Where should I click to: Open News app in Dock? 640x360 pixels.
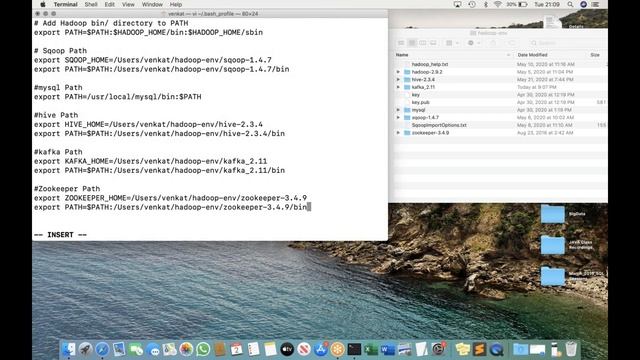point(304,349)
